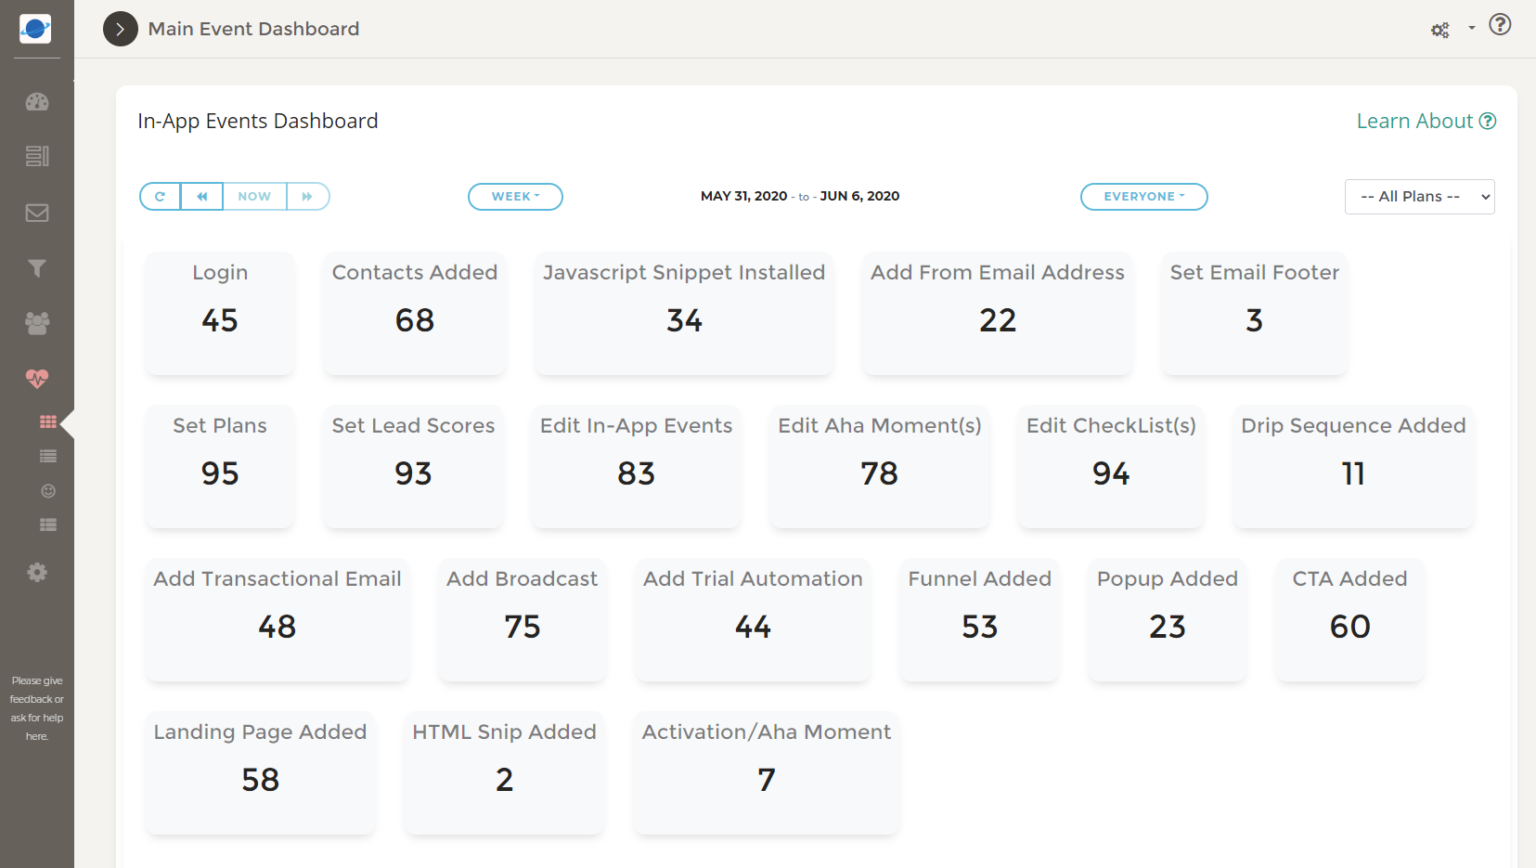Open the help question mark icon
The height and width of the screenshot is (868, 1536).
[x=1500, y=25]
